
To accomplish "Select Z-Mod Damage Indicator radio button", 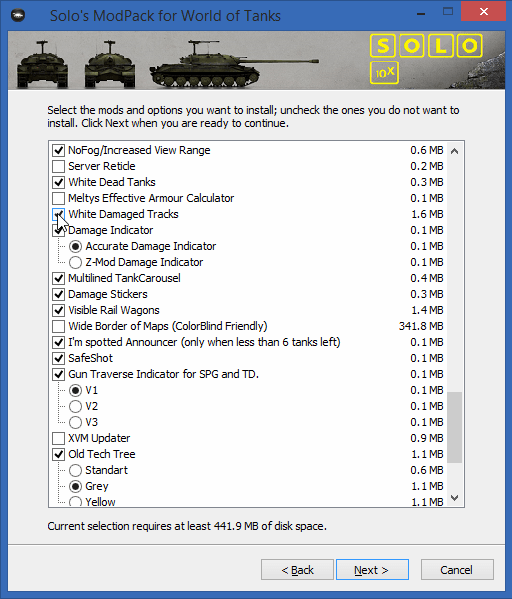I will point(75,262).
